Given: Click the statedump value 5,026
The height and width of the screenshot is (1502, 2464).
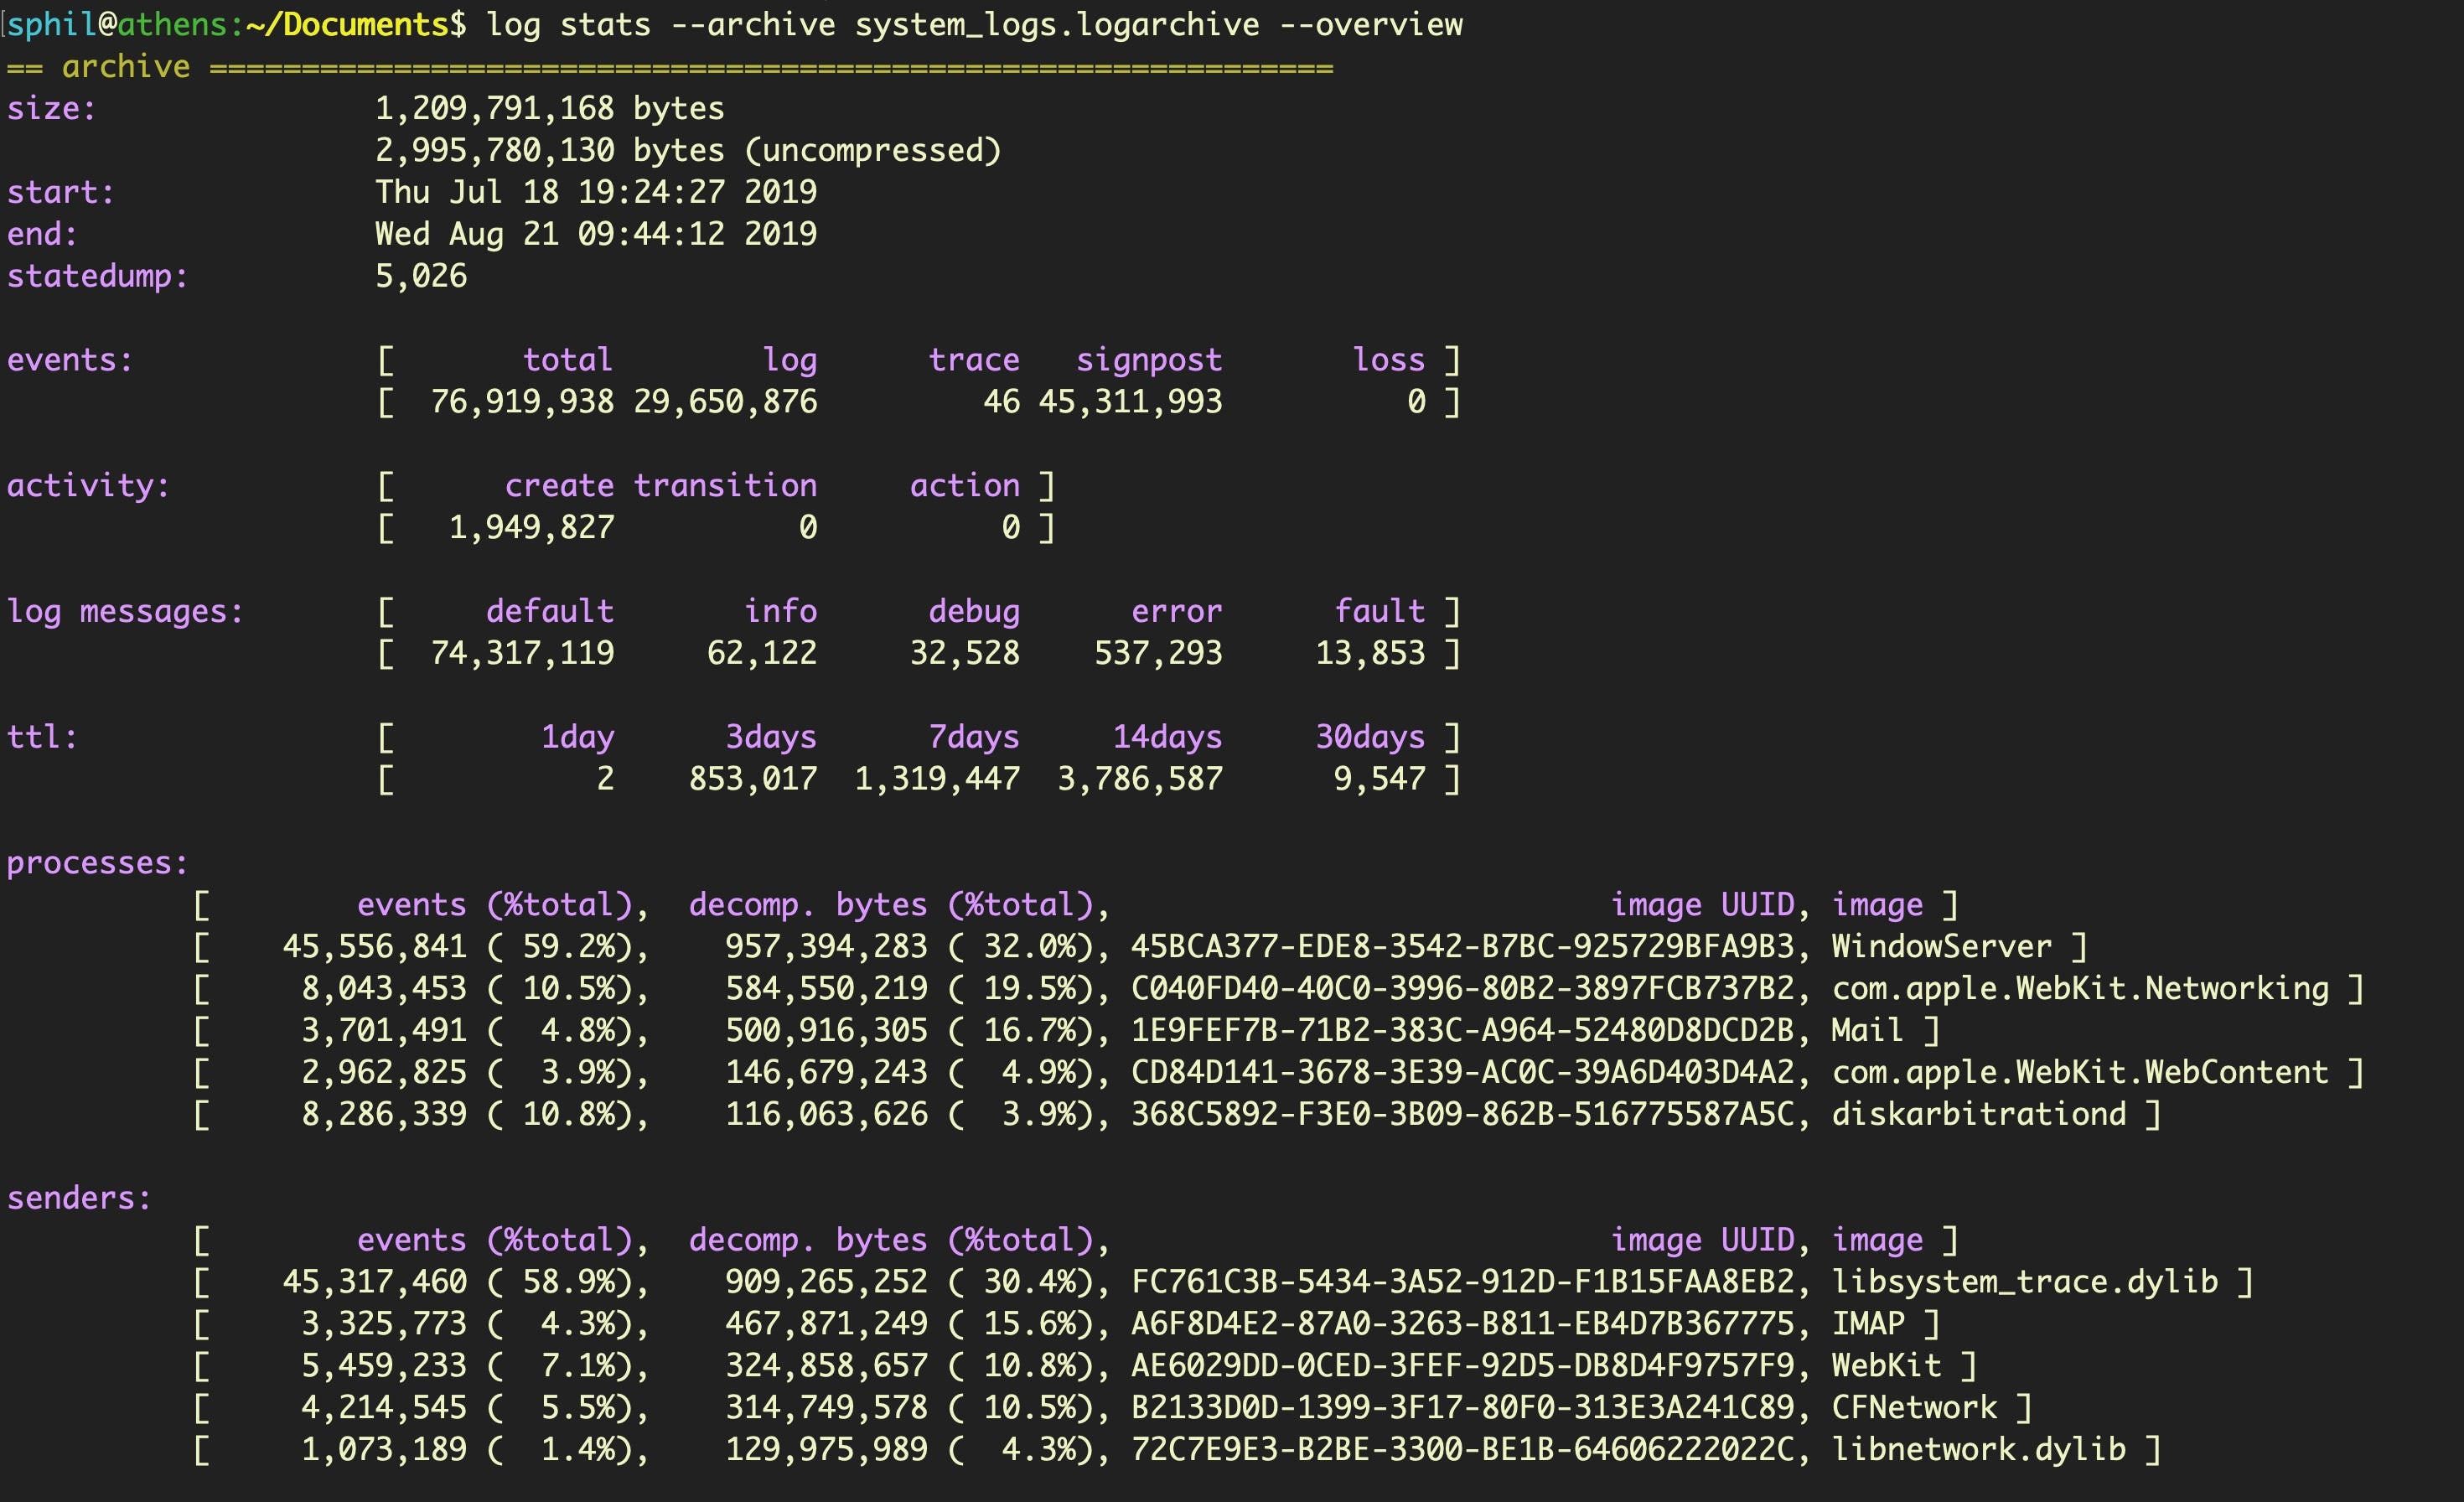Looking at the screenshot, I should pos(420,276).
